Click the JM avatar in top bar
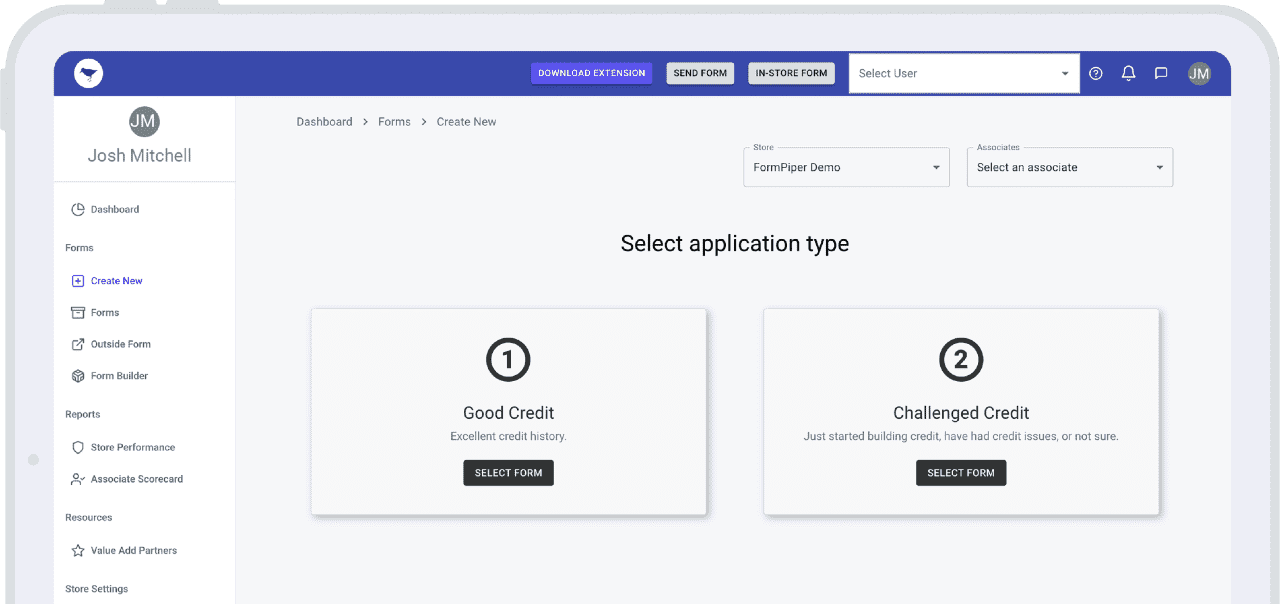This screenshot has width=1280, height=604. (x=1199, y=73)
